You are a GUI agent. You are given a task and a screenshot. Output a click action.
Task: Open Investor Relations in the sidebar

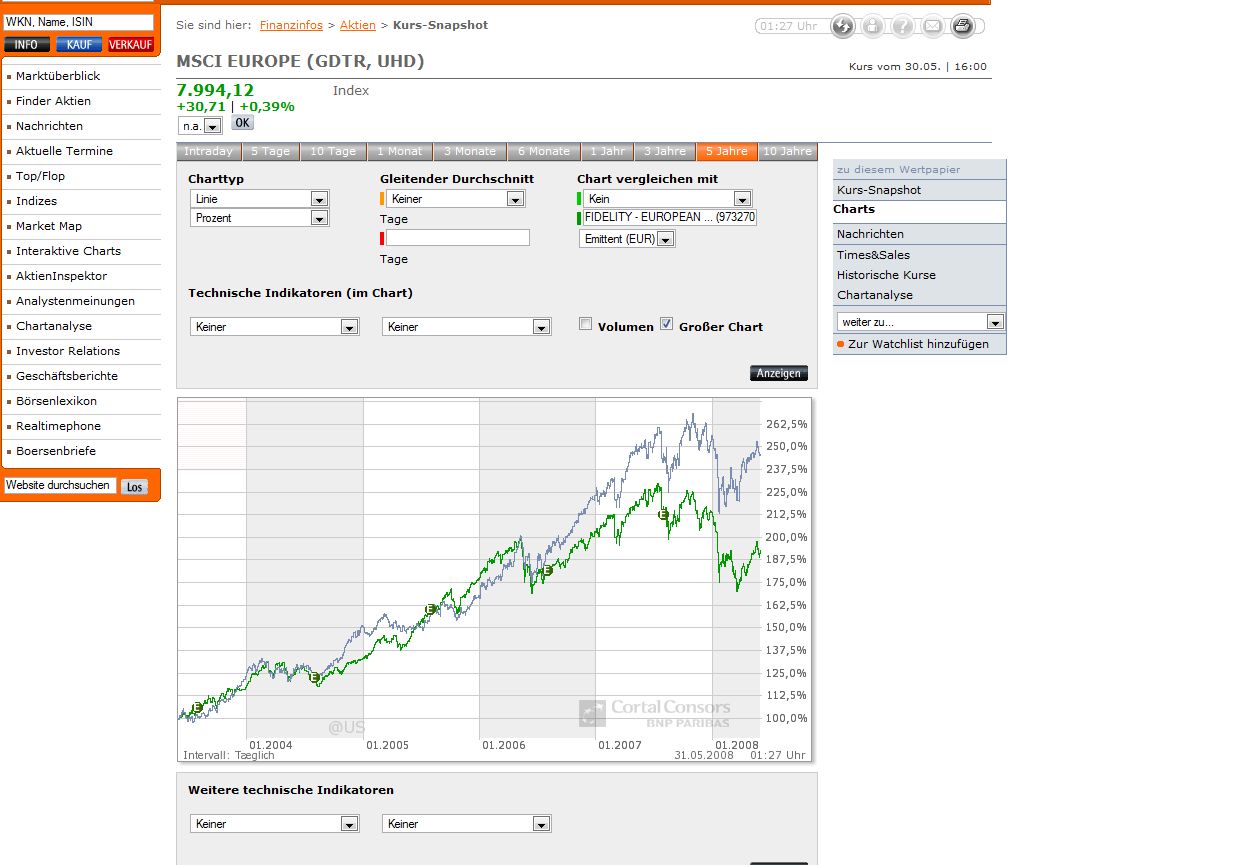pos(68,351)
